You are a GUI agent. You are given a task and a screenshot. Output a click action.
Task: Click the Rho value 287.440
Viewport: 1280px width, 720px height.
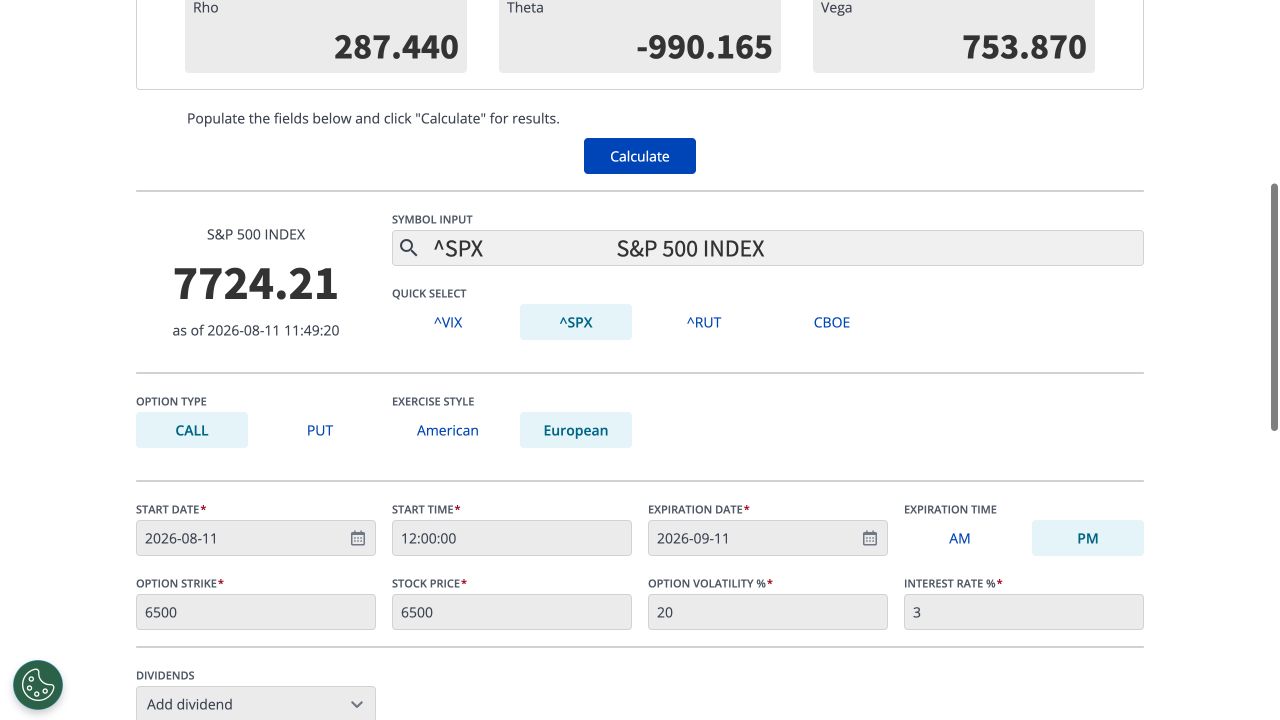[396, 47]
